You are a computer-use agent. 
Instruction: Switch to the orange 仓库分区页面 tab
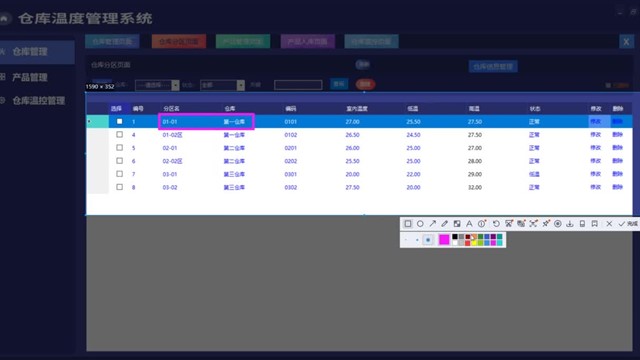coord(179,41)
